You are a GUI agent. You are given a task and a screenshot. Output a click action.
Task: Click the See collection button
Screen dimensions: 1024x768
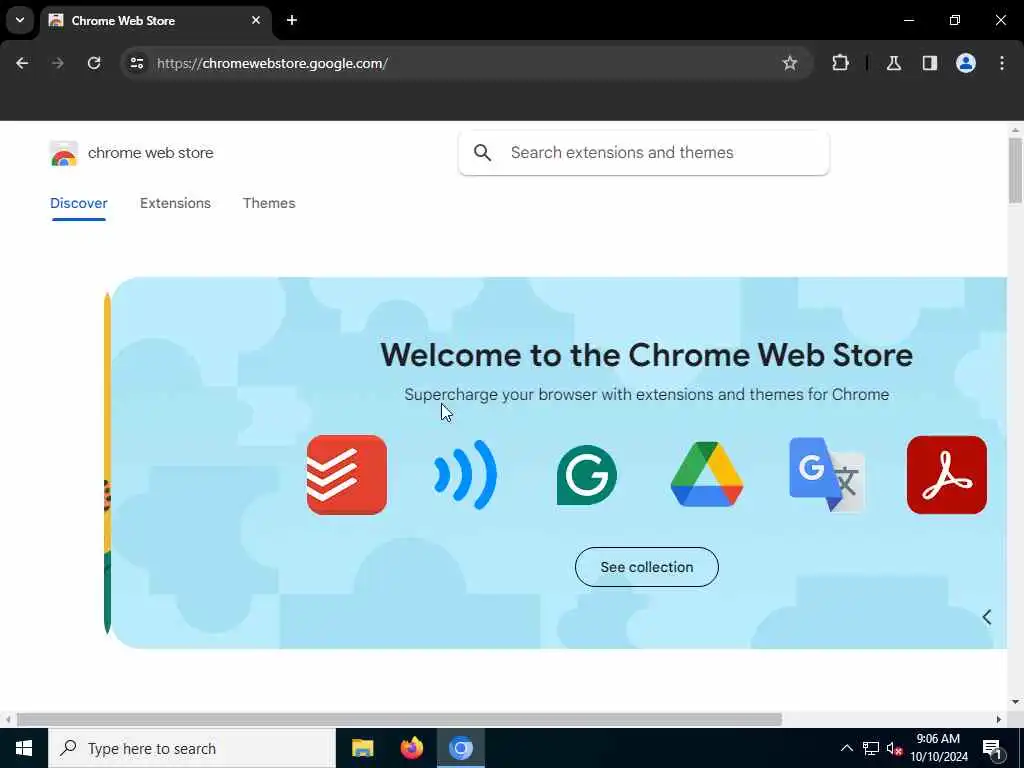[x=647, y=567]
